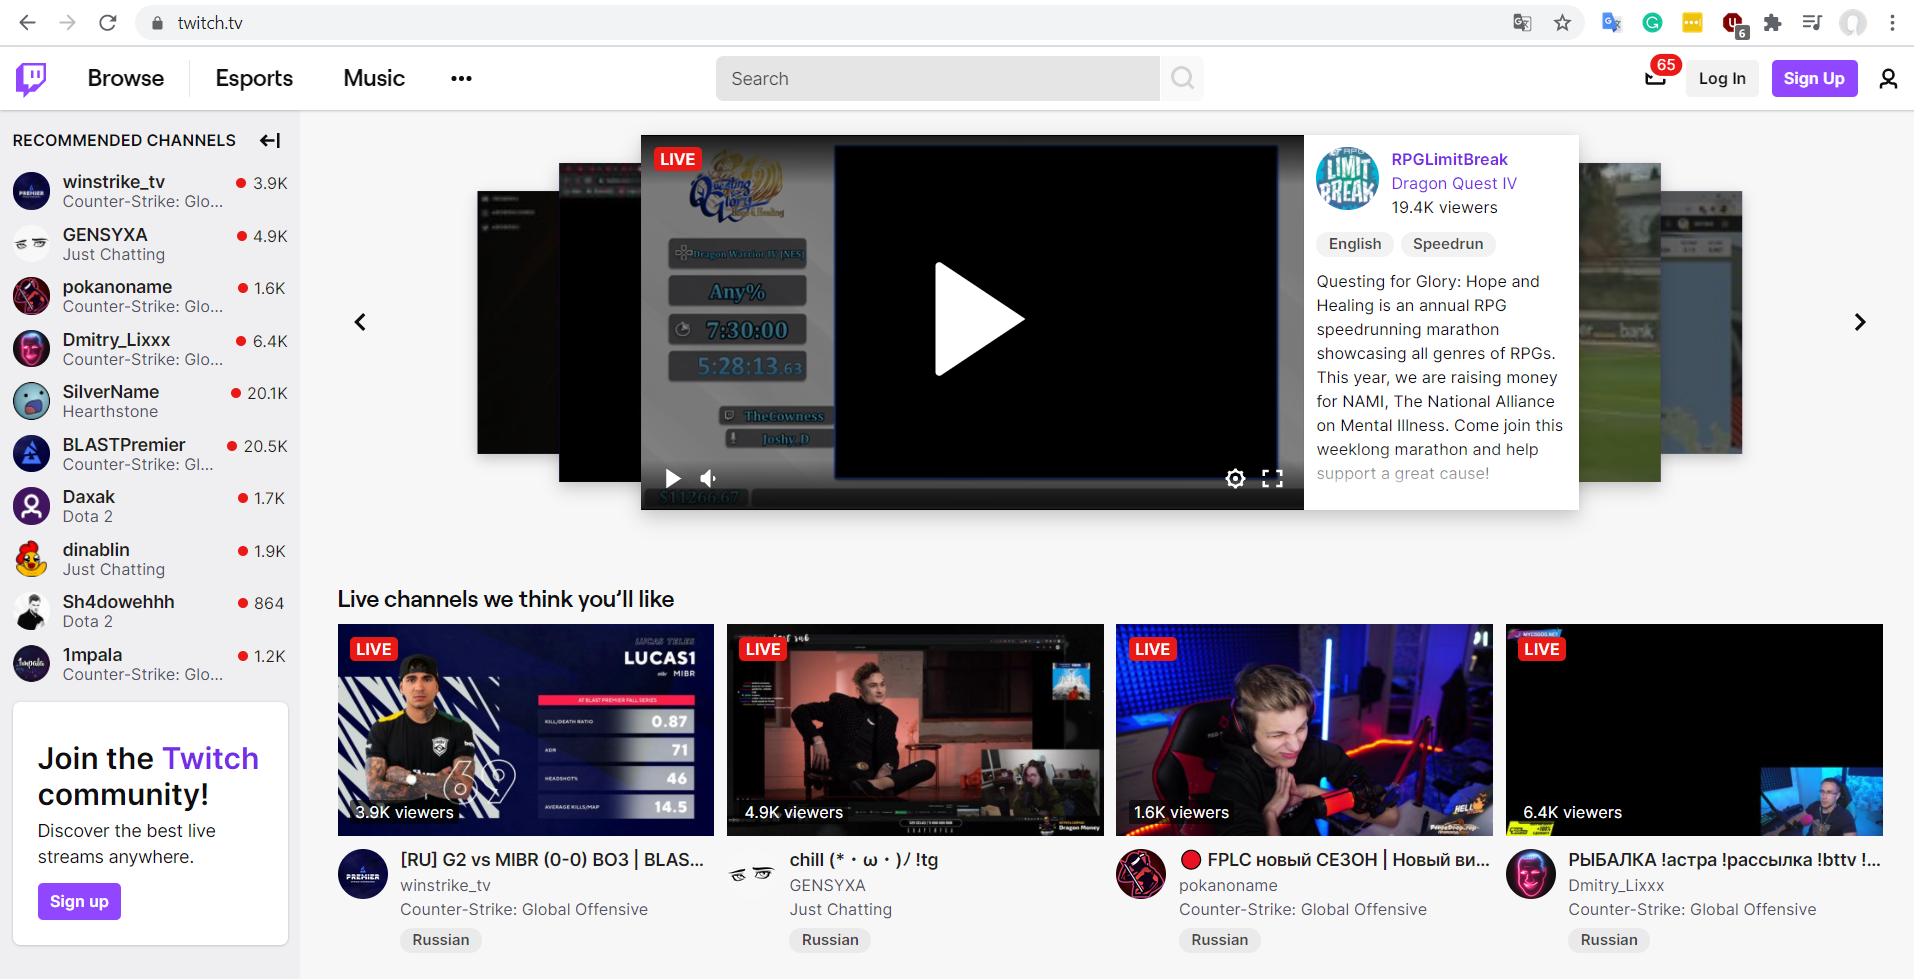Open the [RU] G2 vs MIBR stream title
This screenshot has width=1914, height=979.
[552, 860]
